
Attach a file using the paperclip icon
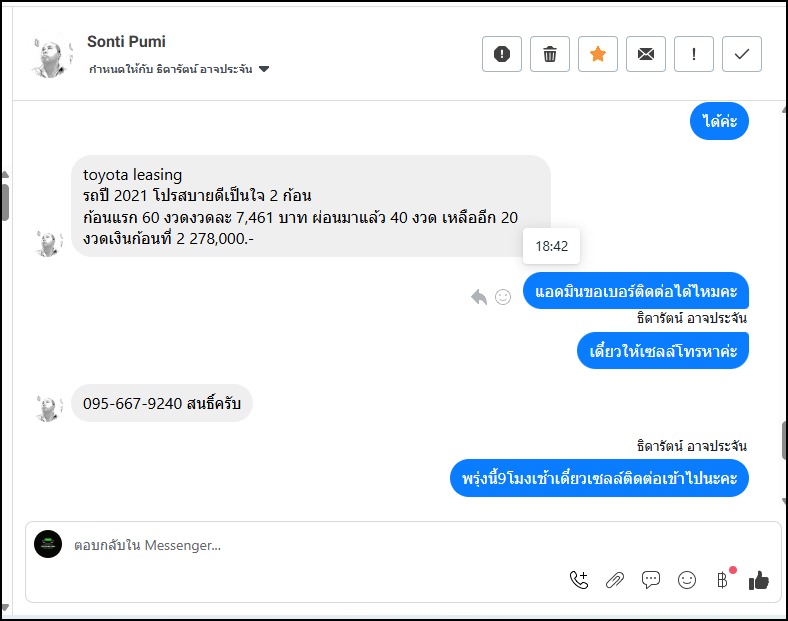pos(615,579)
